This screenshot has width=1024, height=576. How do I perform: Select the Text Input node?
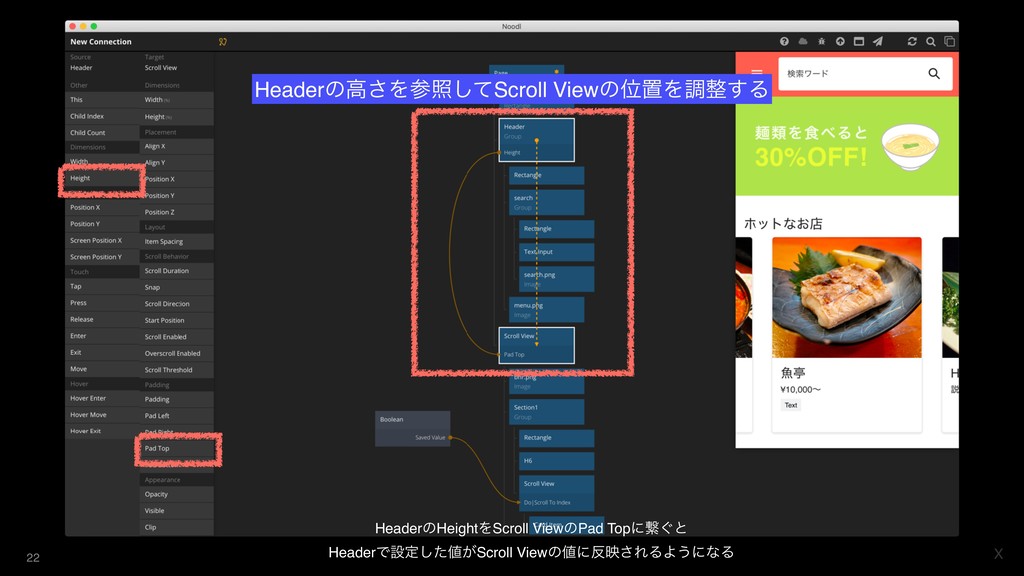pos(556,252)
